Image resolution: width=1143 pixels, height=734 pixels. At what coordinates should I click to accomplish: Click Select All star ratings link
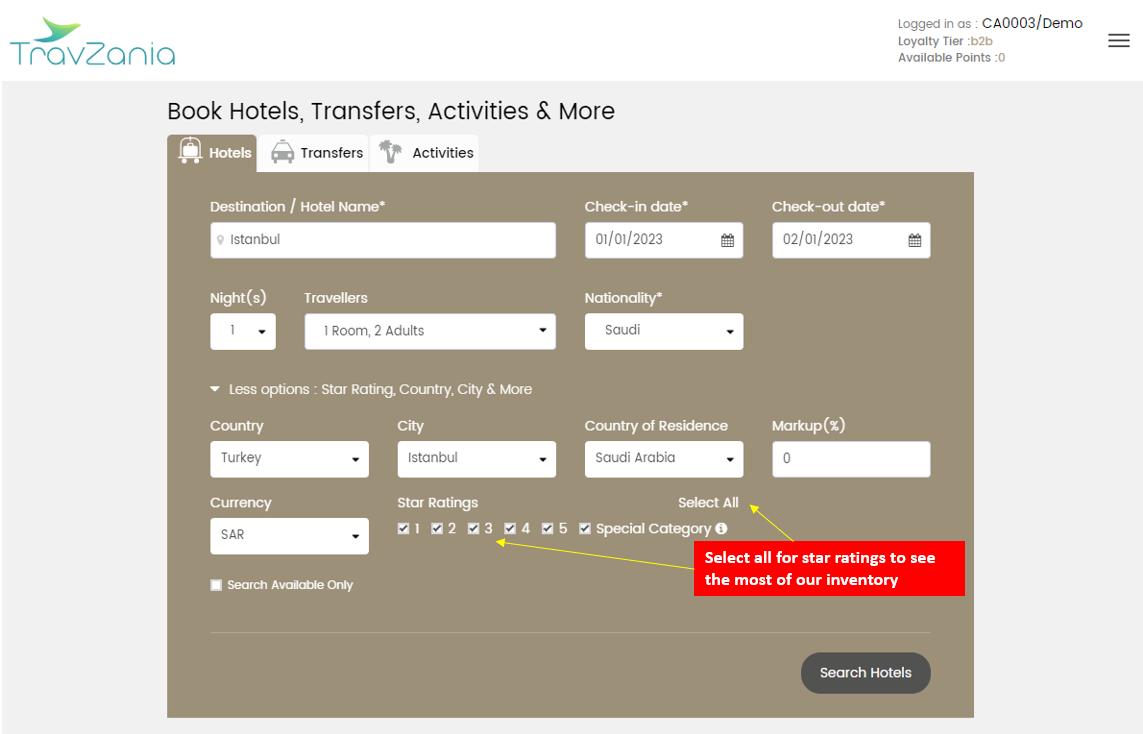(x=708, y=502)
